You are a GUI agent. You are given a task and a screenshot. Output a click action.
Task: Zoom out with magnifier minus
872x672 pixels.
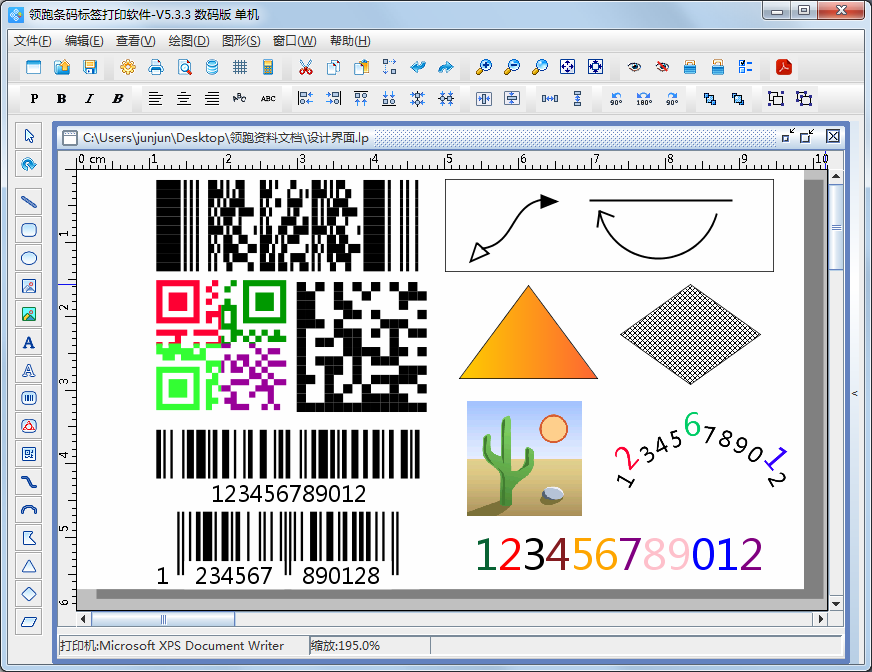tap(512, 67)
